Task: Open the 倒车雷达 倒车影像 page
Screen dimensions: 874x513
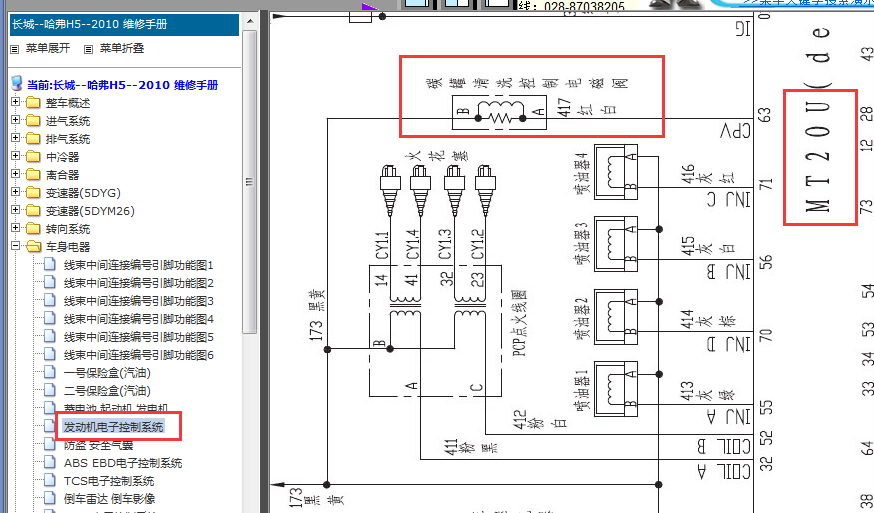Action: (x=109, y=499)
